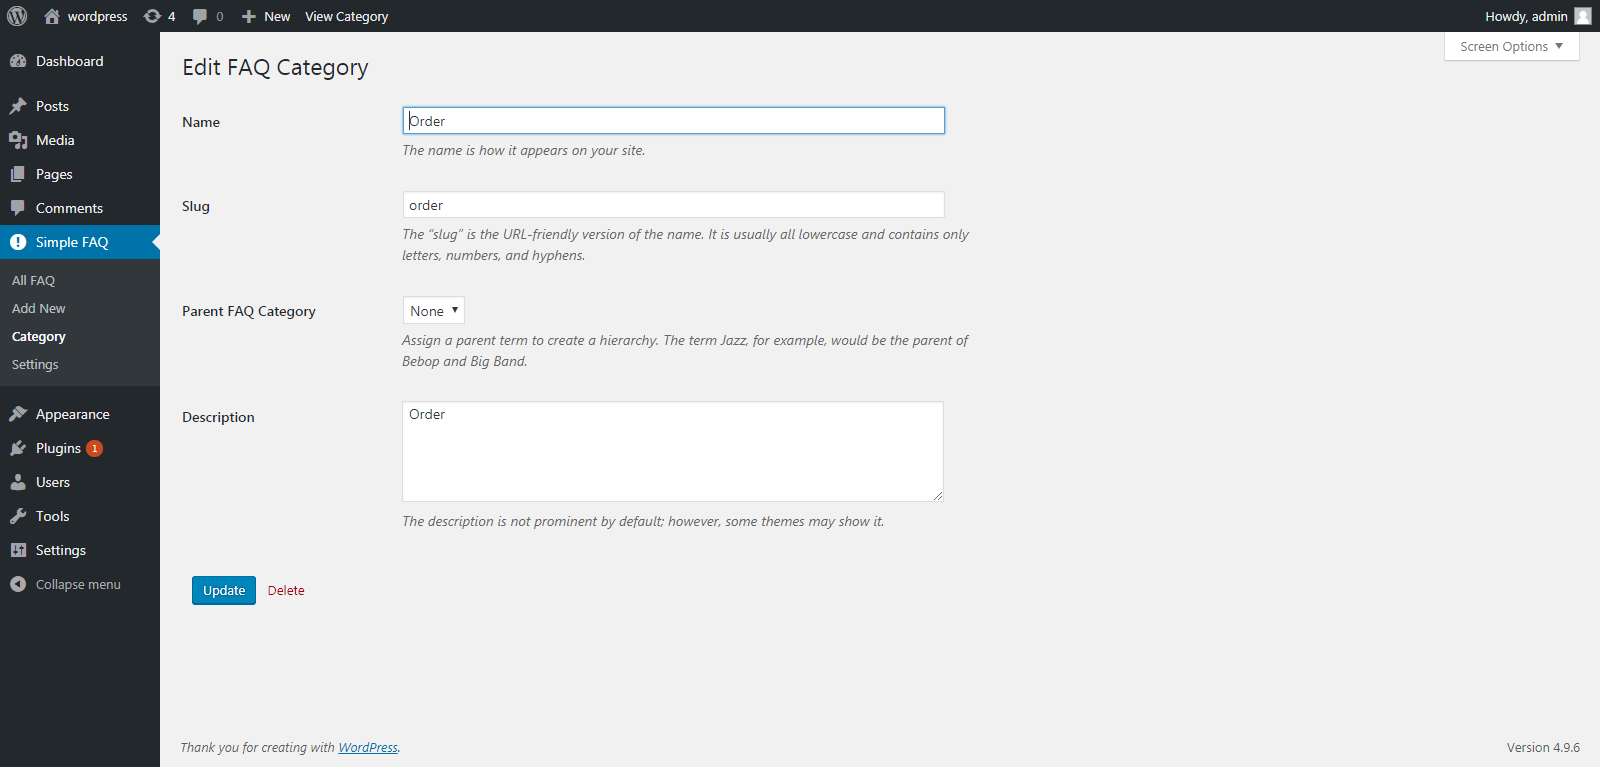This screenshot has height=767, width=1600.
Task: Open Simple FAQ Settings submenu
Action: pyautogui.click(x=35, y=364)
